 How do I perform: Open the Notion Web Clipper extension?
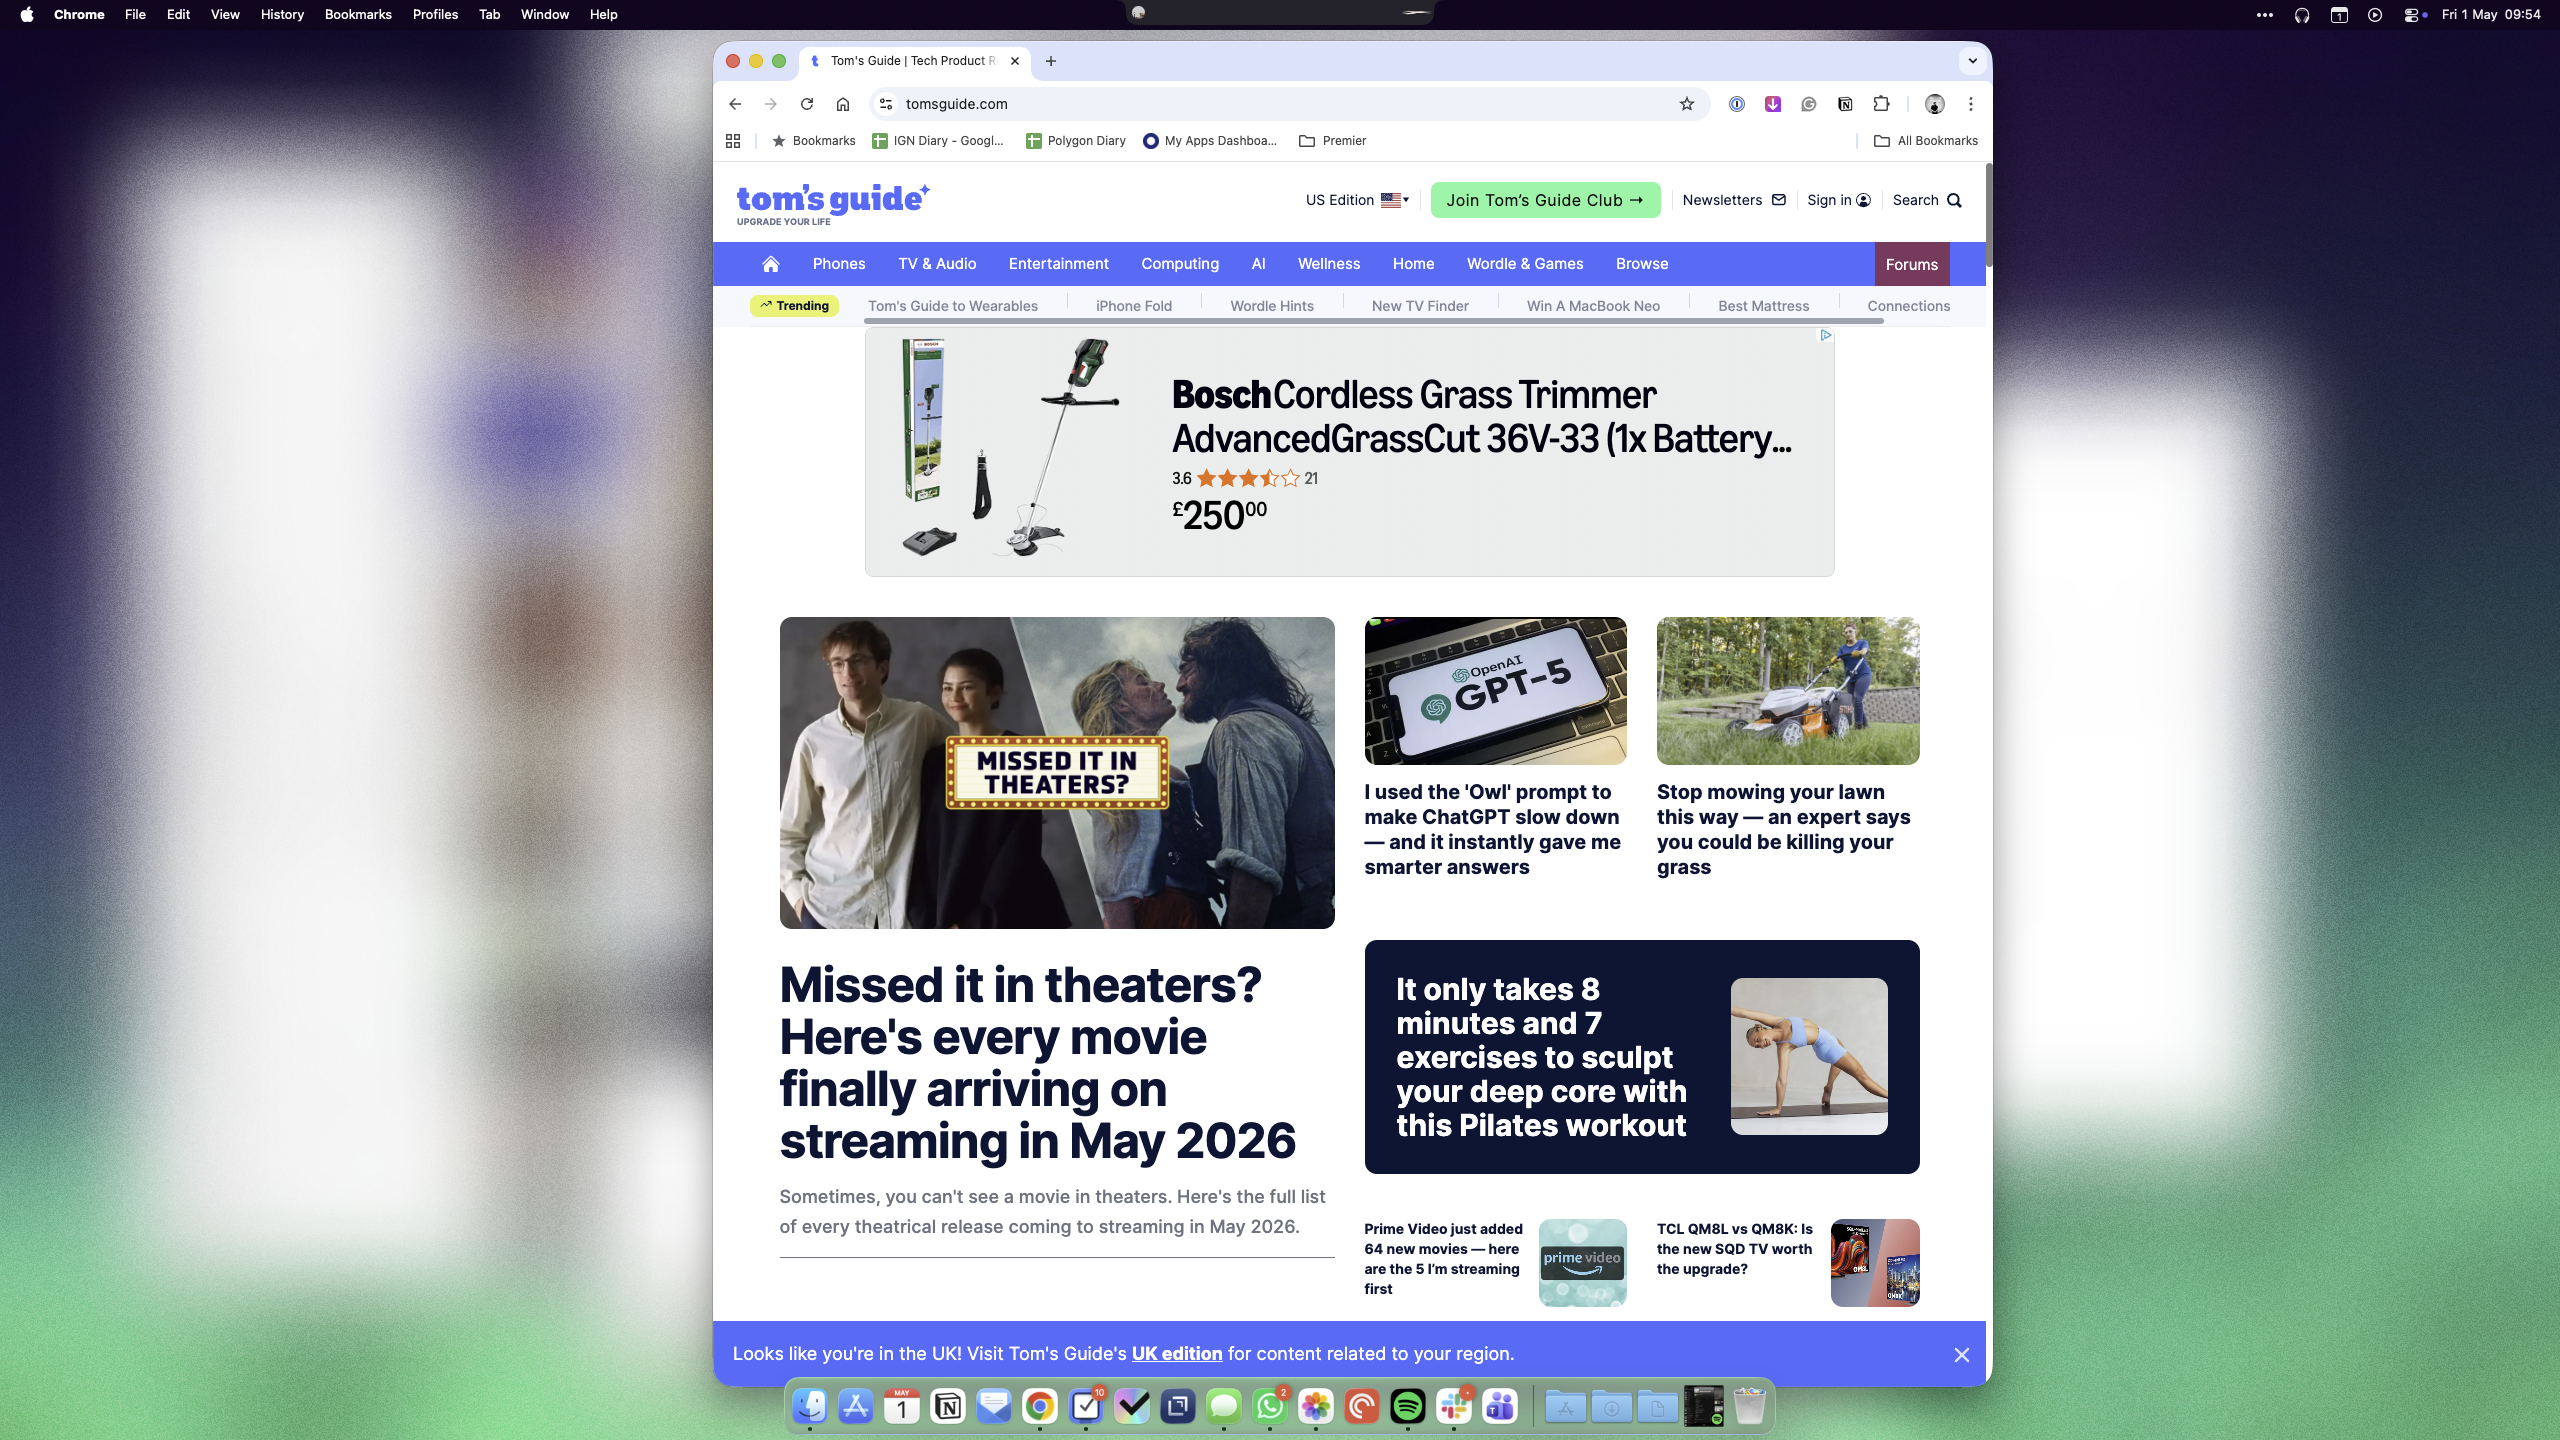click(1845, 104)
